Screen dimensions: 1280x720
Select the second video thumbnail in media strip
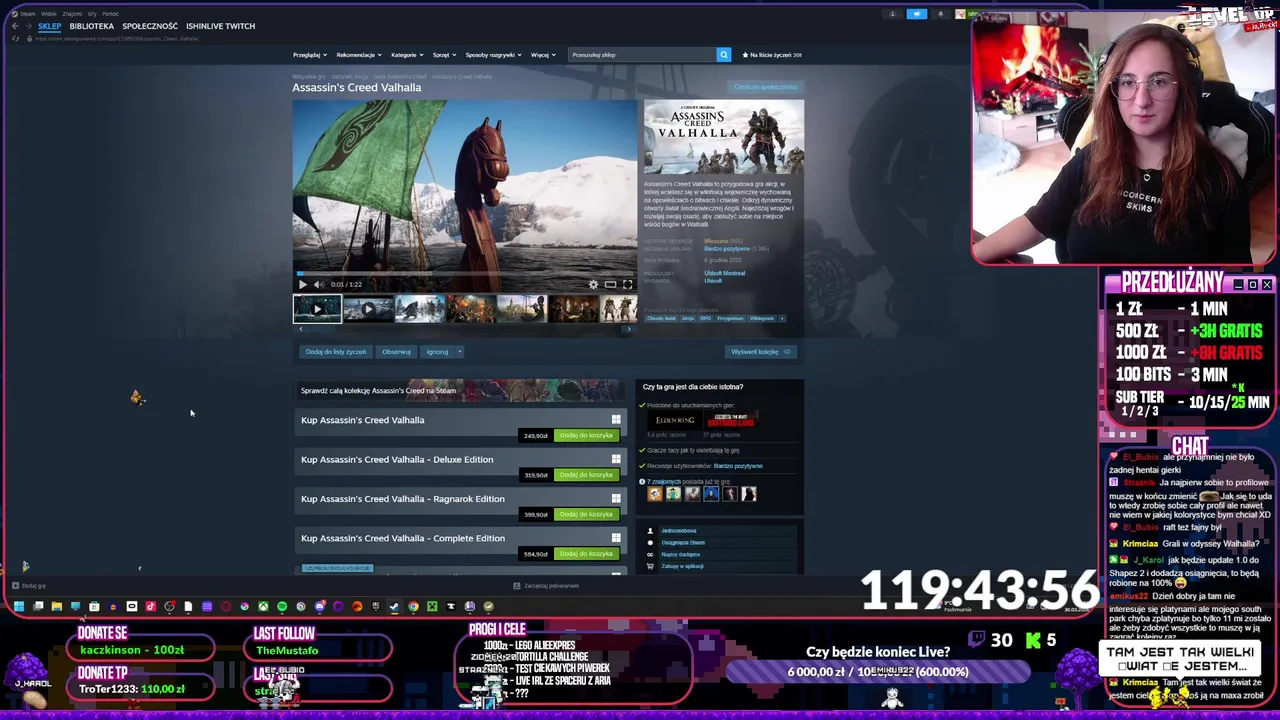[x=368, y=309]
